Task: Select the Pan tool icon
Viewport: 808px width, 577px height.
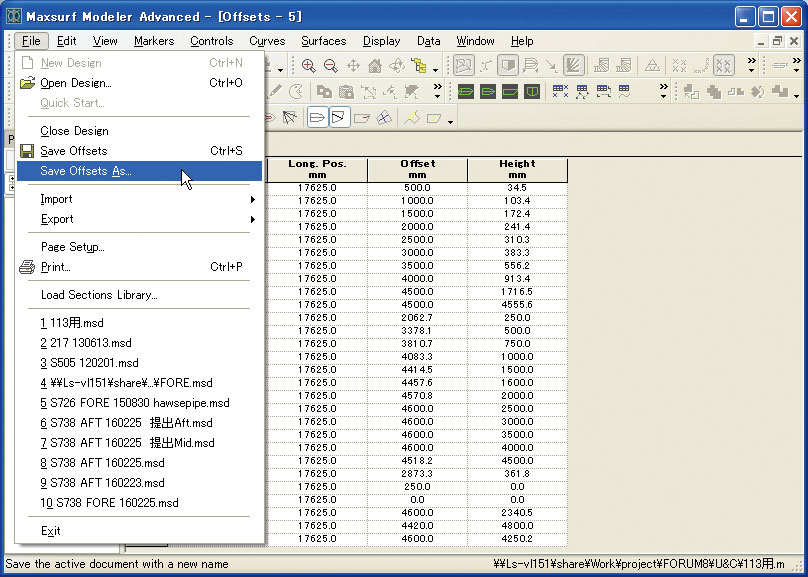Action: [x=353, y=66]
